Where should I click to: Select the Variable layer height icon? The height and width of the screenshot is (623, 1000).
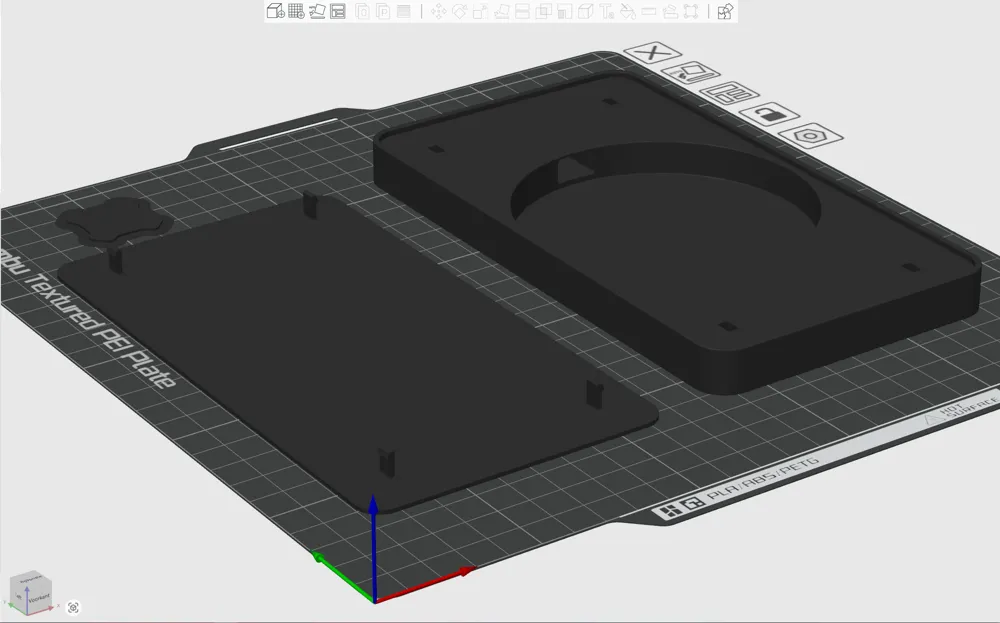click(x=403, y=11)
